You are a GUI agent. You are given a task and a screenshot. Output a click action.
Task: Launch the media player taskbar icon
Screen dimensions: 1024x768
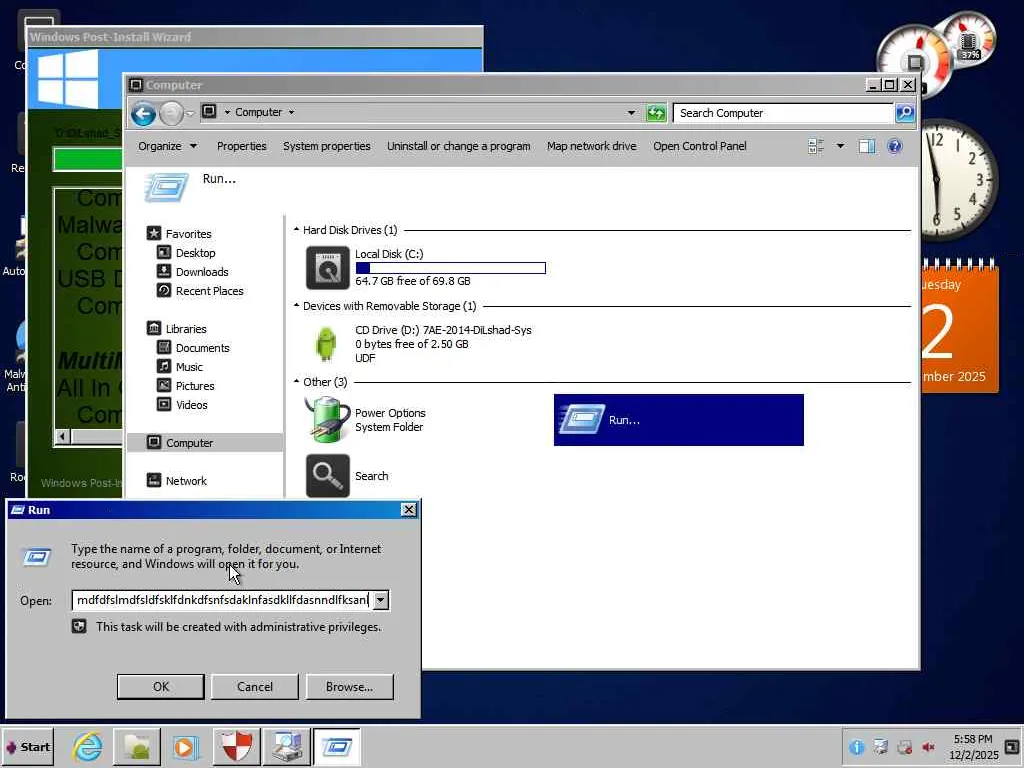tap(186, 746)
